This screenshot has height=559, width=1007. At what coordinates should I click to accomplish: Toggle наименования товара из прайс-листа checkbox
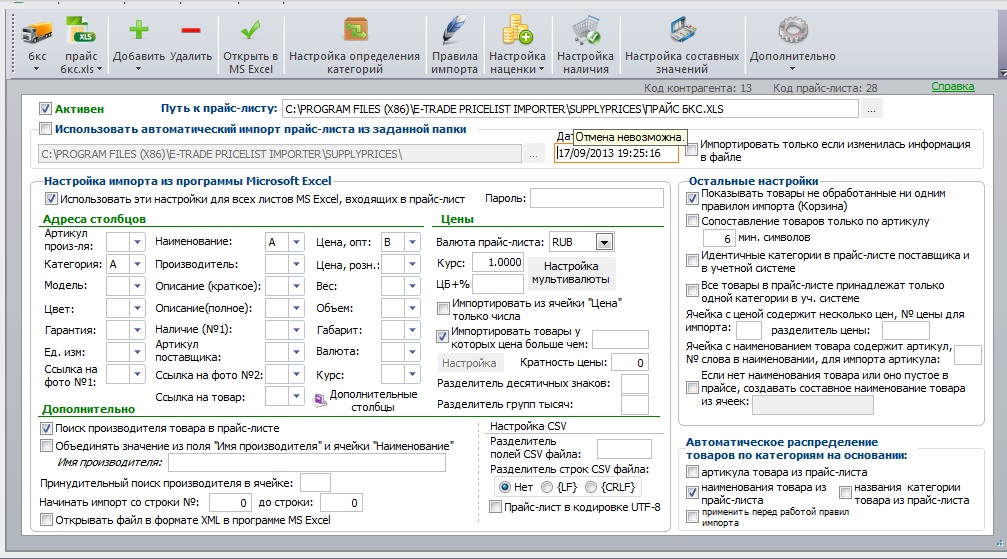point(692,493)
